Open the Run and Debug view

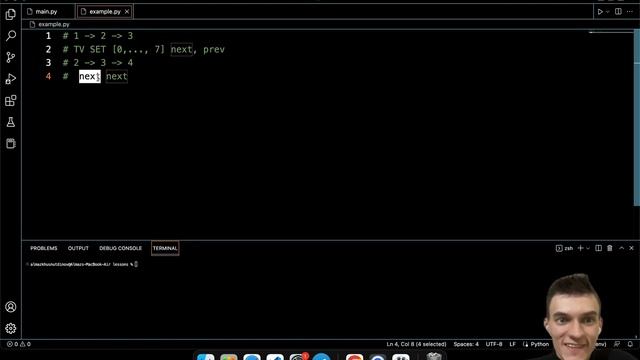pos(11,79)
